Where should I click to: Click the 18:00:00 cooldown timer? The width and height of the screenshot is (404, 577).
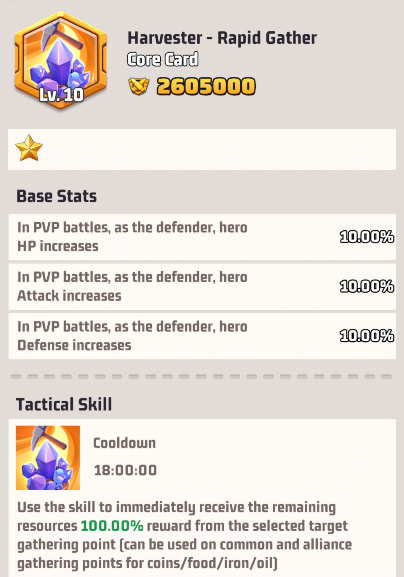pyautogui.click(x=125, y=470)
